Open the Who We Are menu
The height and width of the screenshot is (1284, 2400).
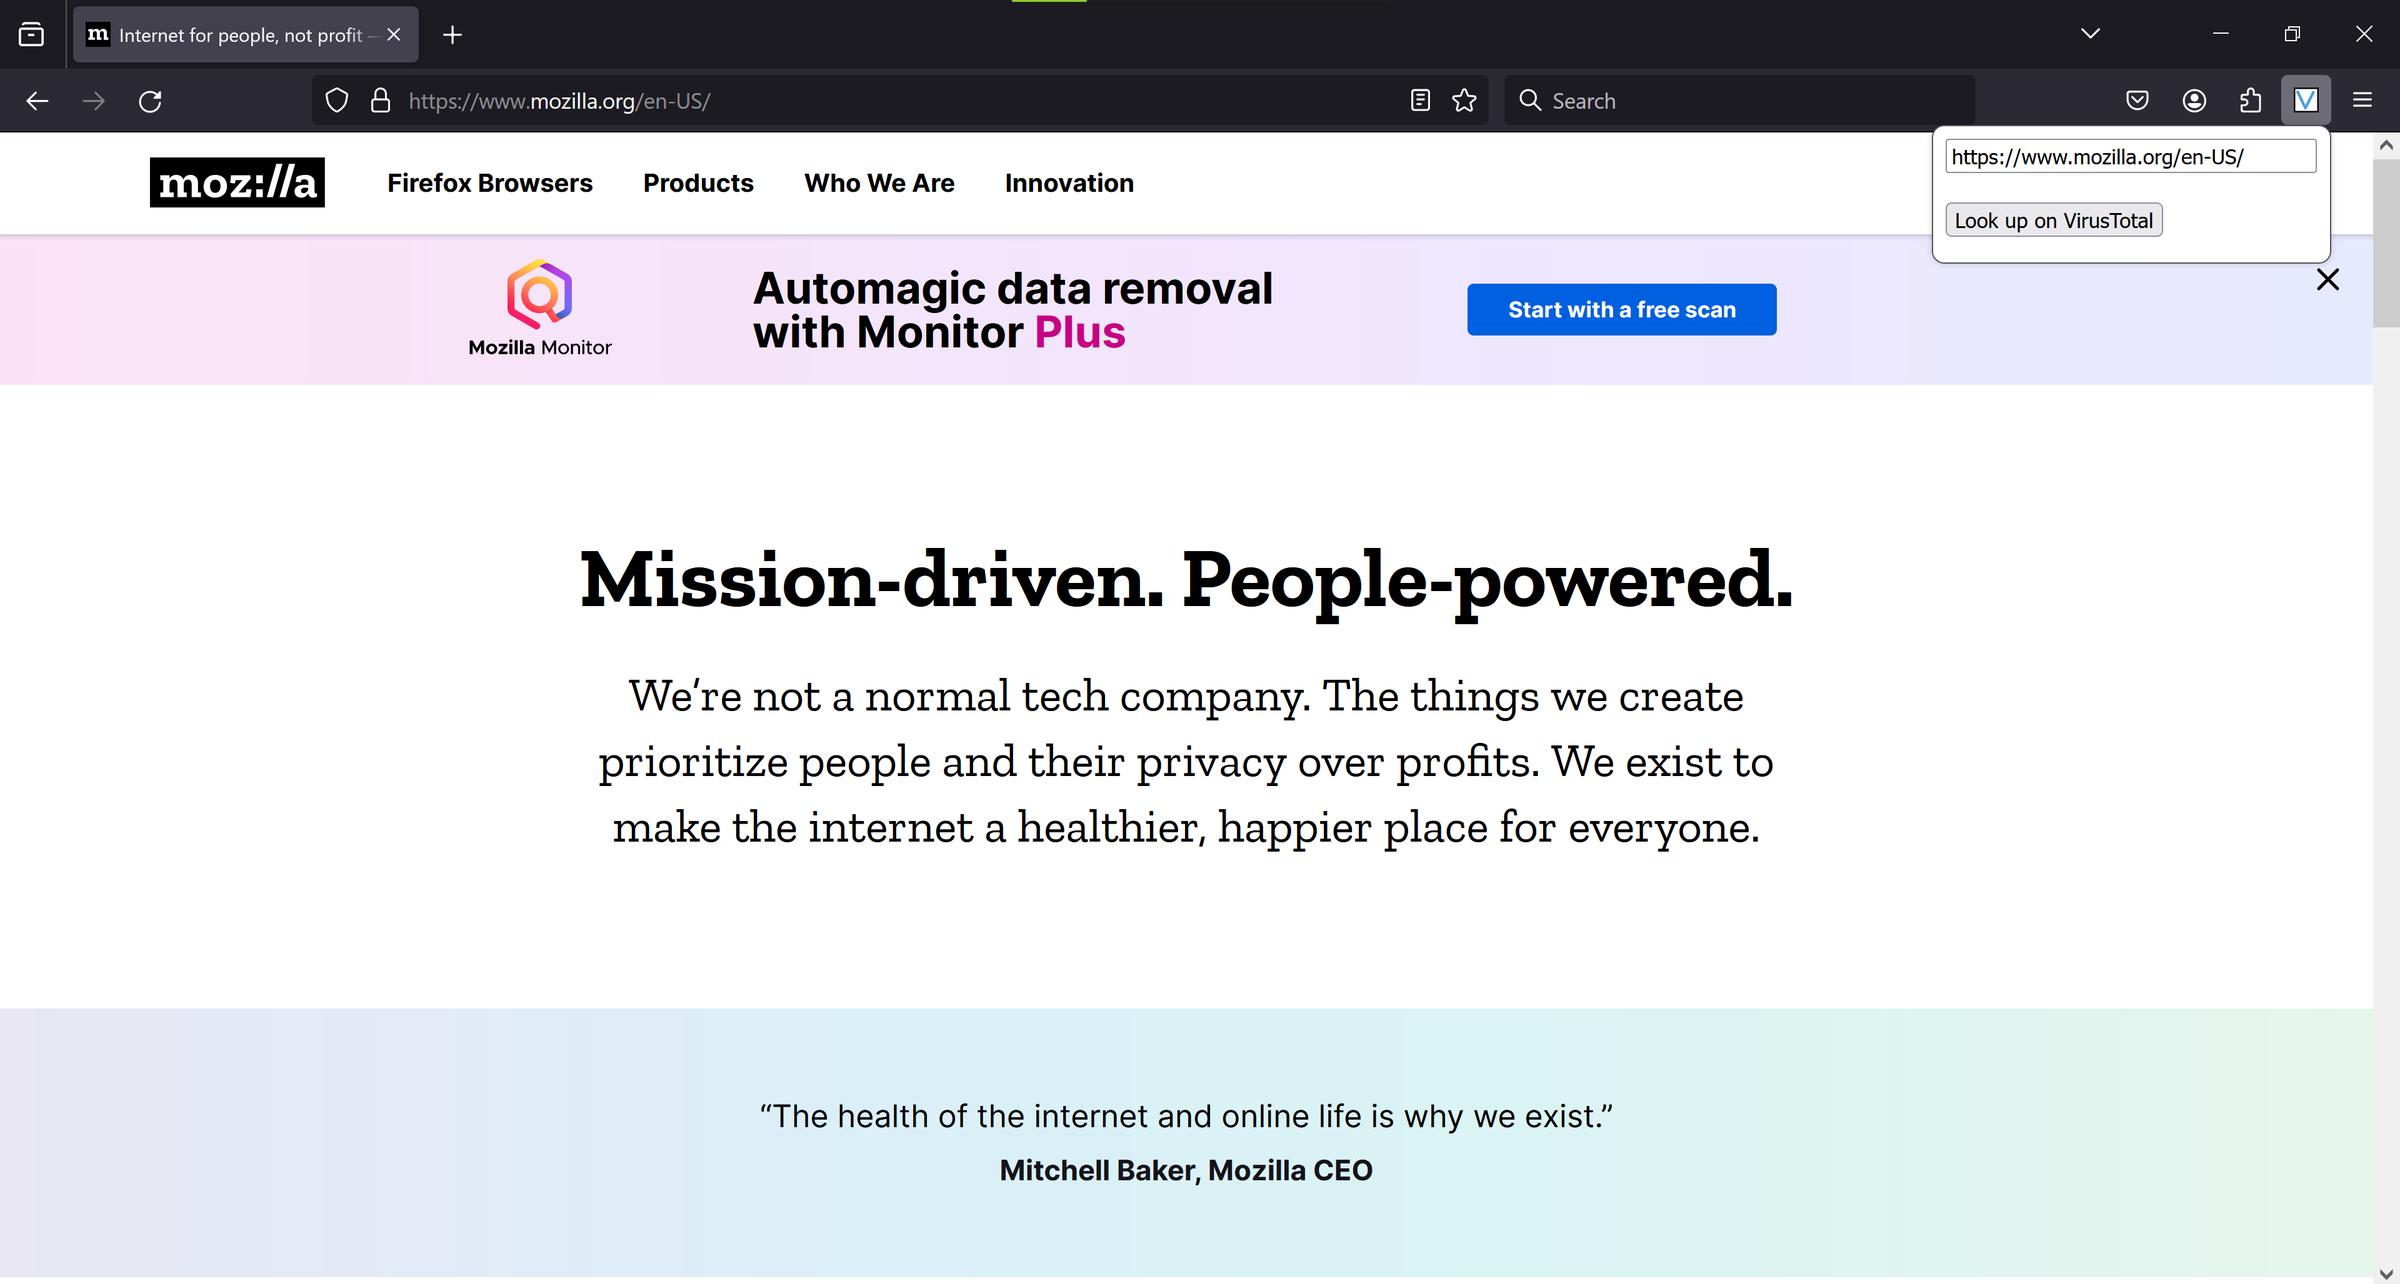879,183
